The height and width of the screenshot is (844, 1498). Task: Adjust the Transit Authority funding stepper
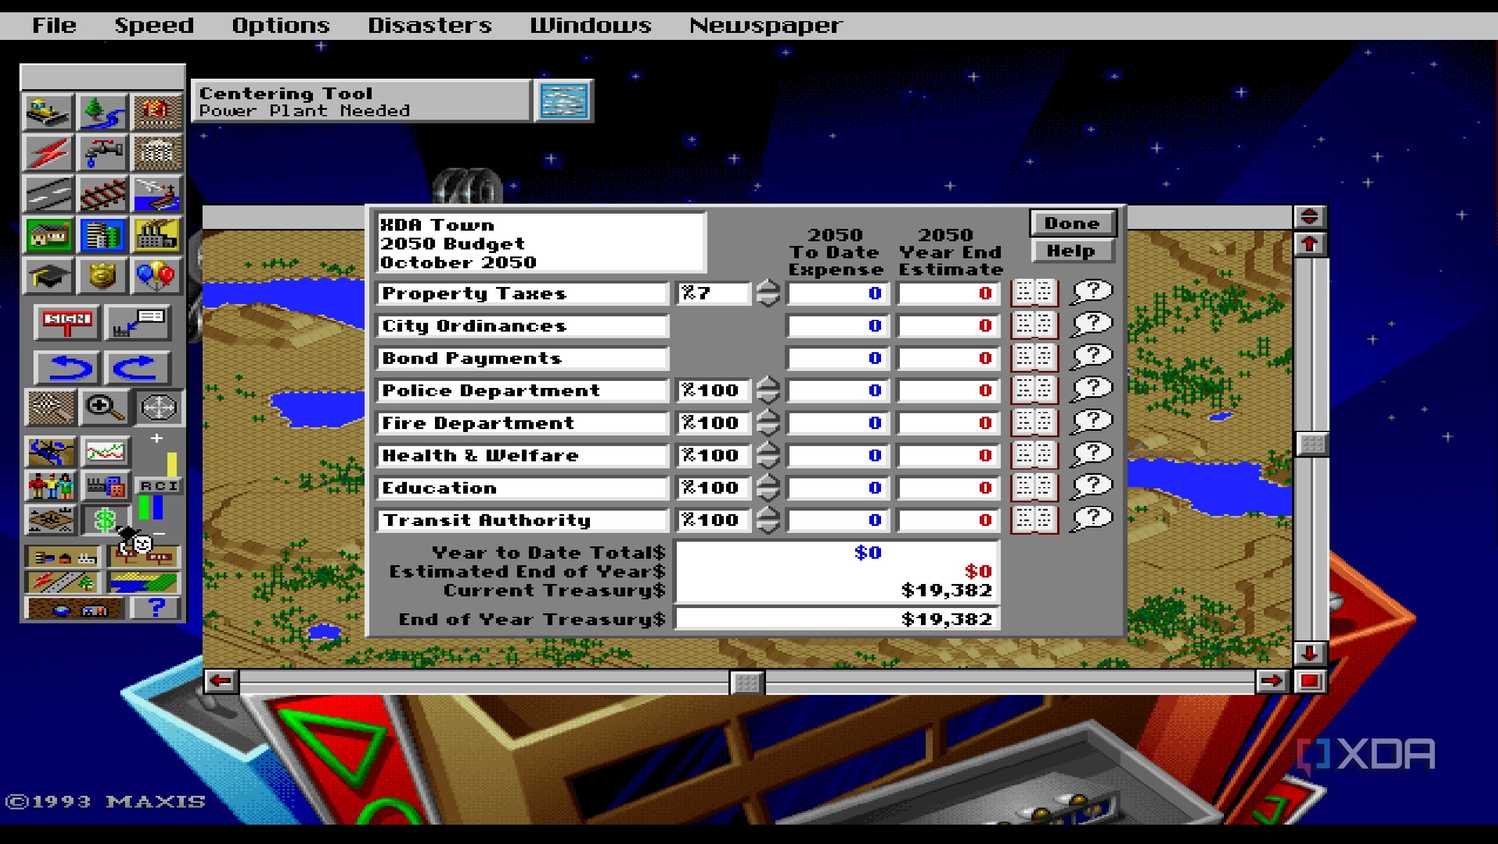pyautogui.click(x=767, y=520)
